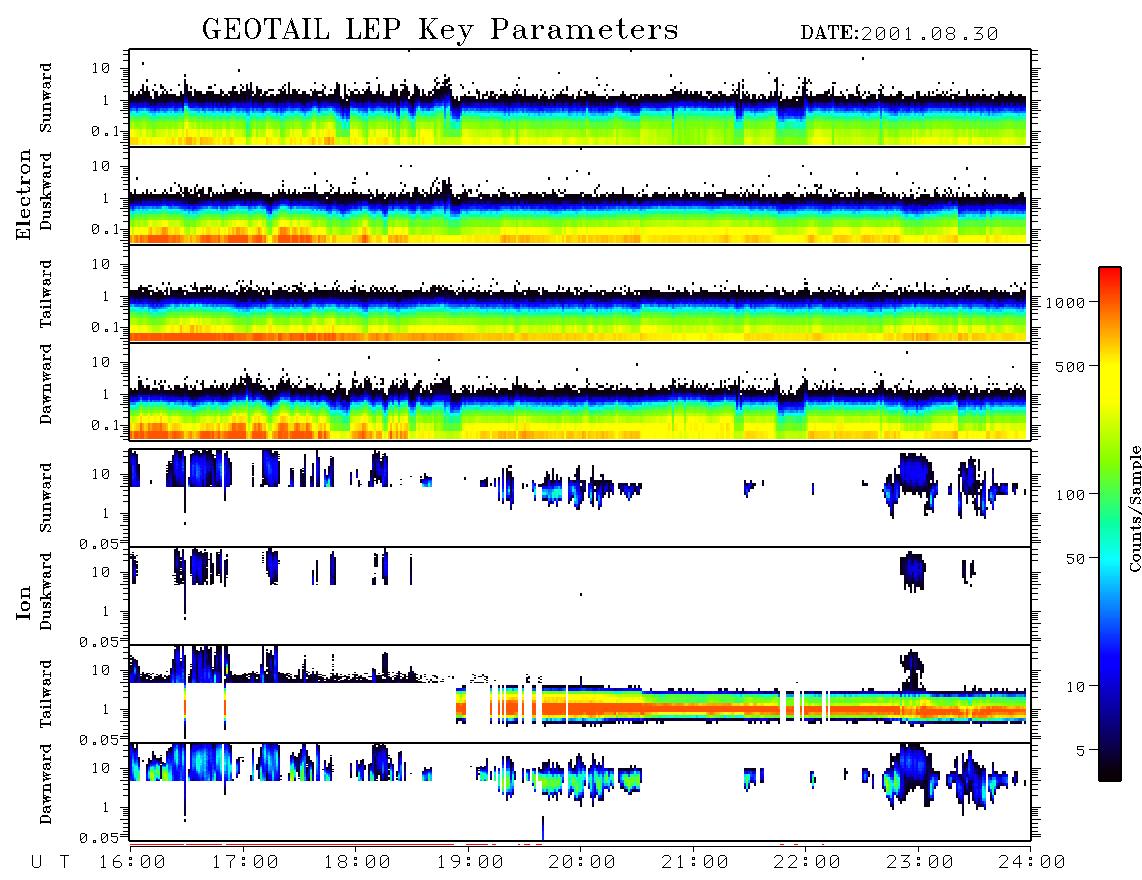Click the vertical "Electron" group label
The image size is (1142, 880).
(x=24, y=194)
